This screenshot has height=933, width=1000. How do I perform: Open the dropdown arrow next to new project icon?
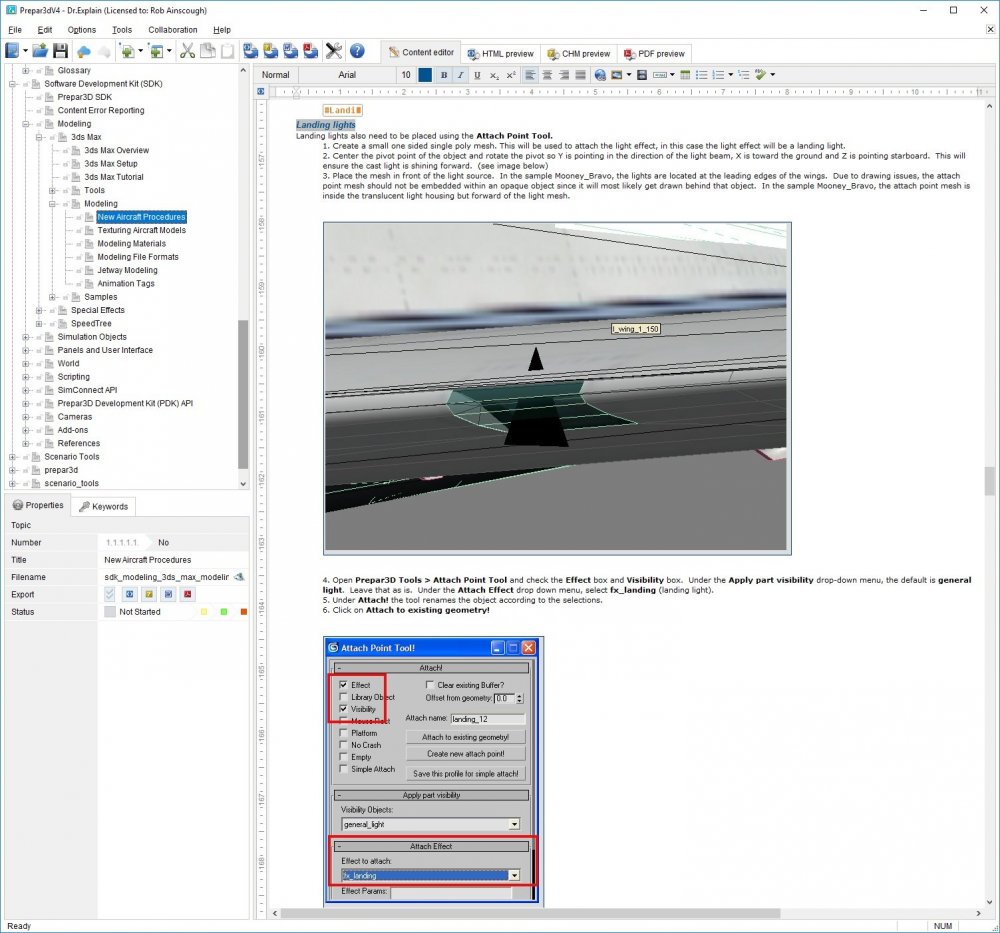click(x=26, y=51)
